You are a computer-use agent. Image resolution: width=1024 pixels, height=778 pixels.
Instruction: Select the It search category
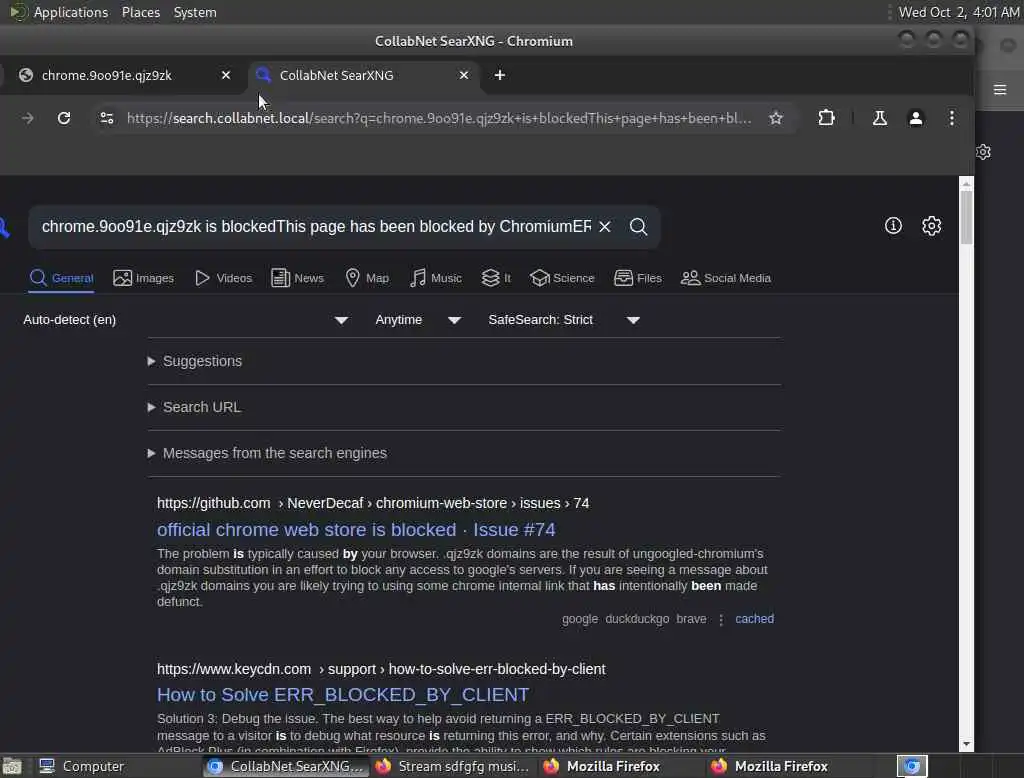pyautogui.click(x=496, y=278)
